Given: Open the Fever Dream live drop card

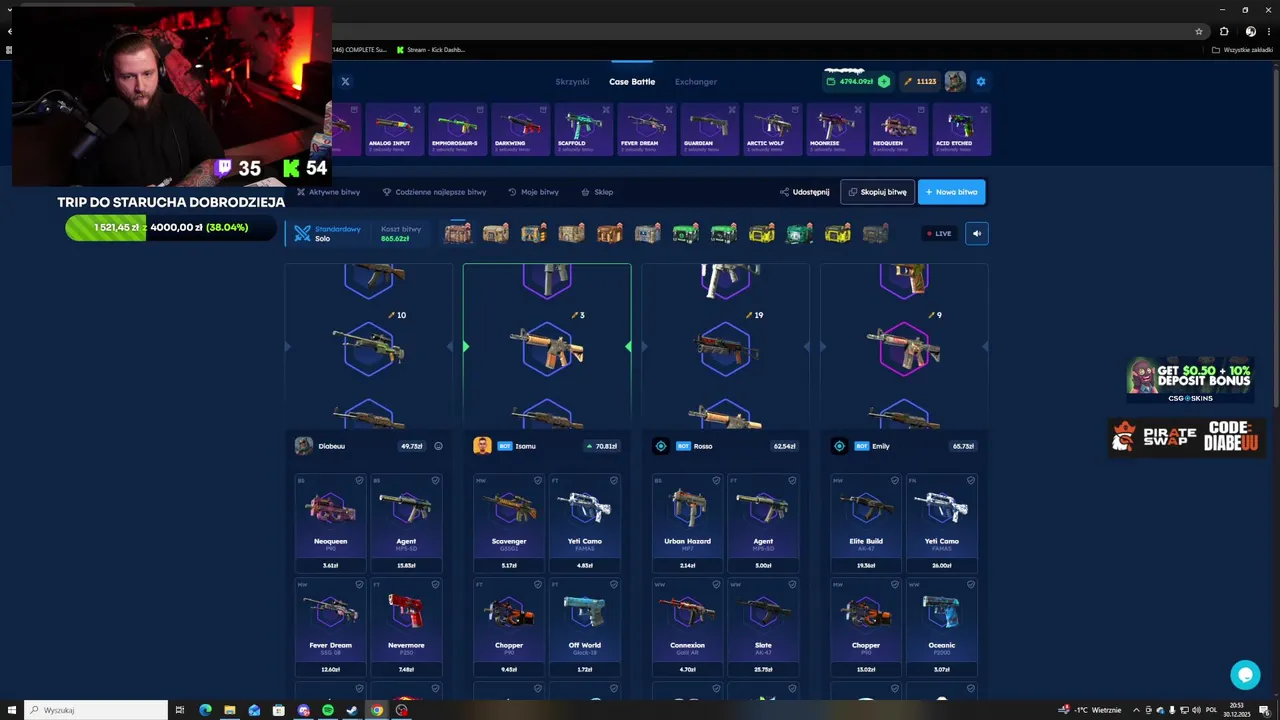Looking at the screenshot, I should (646, 129).
